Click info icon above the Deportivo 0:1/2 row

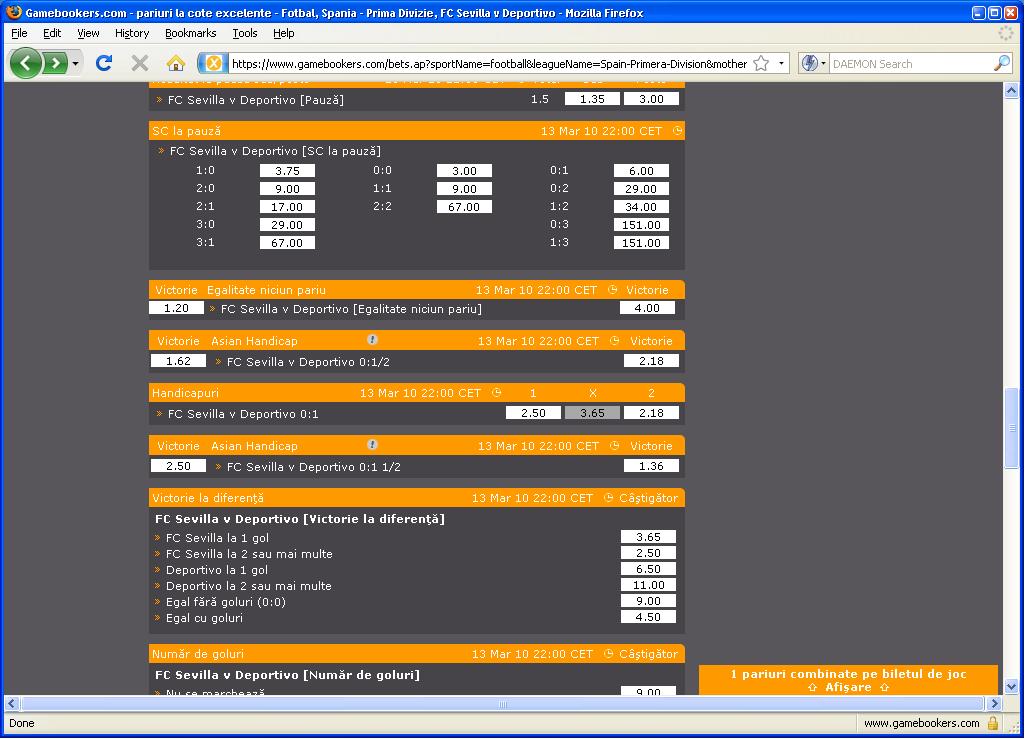[372, 339]
